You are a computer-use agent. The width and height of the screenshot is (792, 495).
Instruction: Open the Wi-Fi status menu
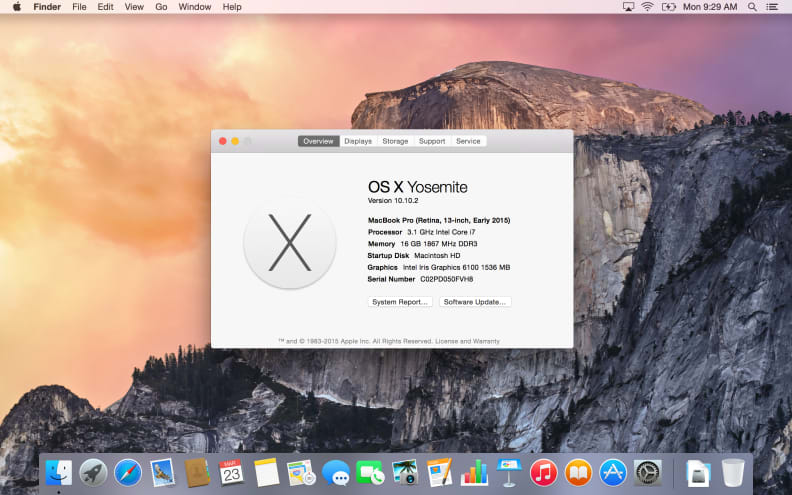point(647,7)
